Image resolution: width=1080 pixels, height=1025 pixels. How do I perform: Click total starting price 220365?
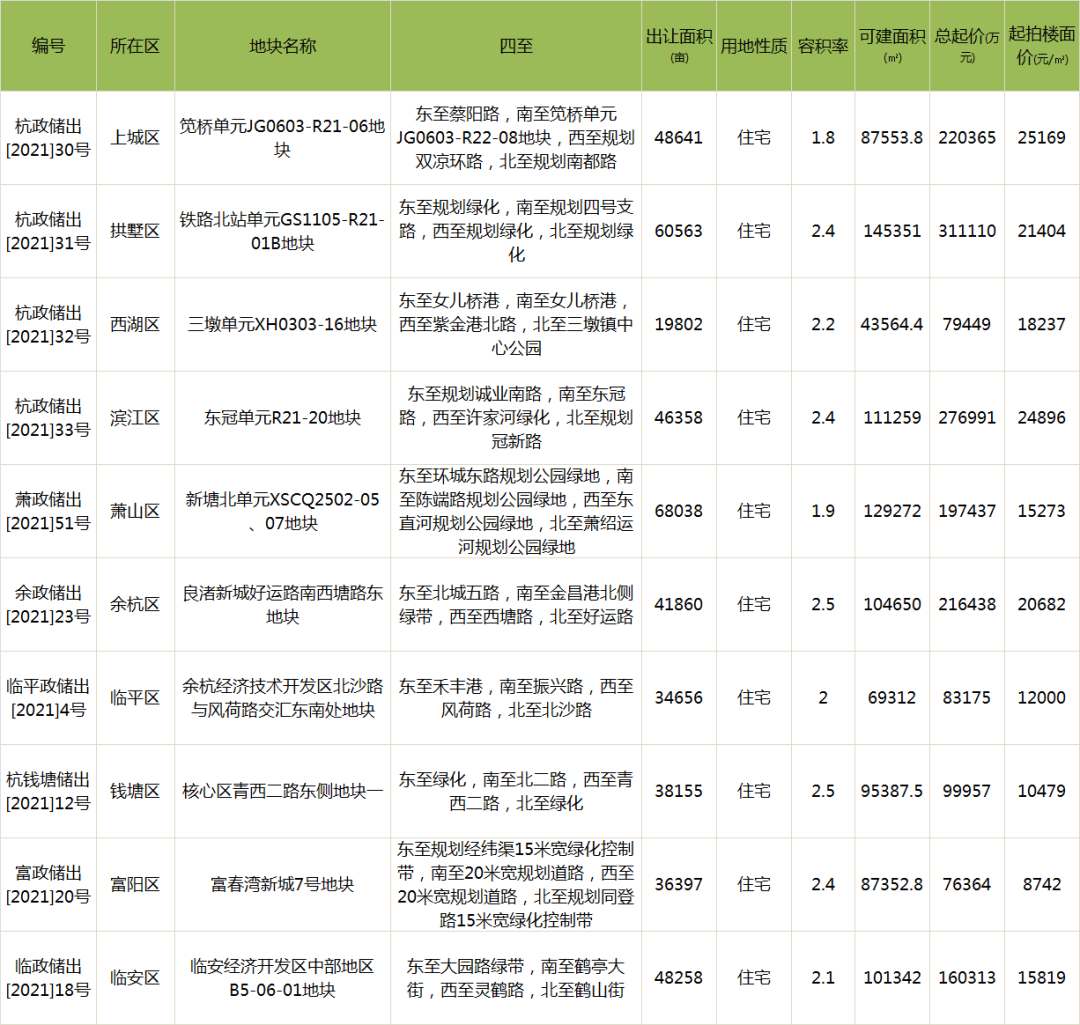tap(967, 138)
